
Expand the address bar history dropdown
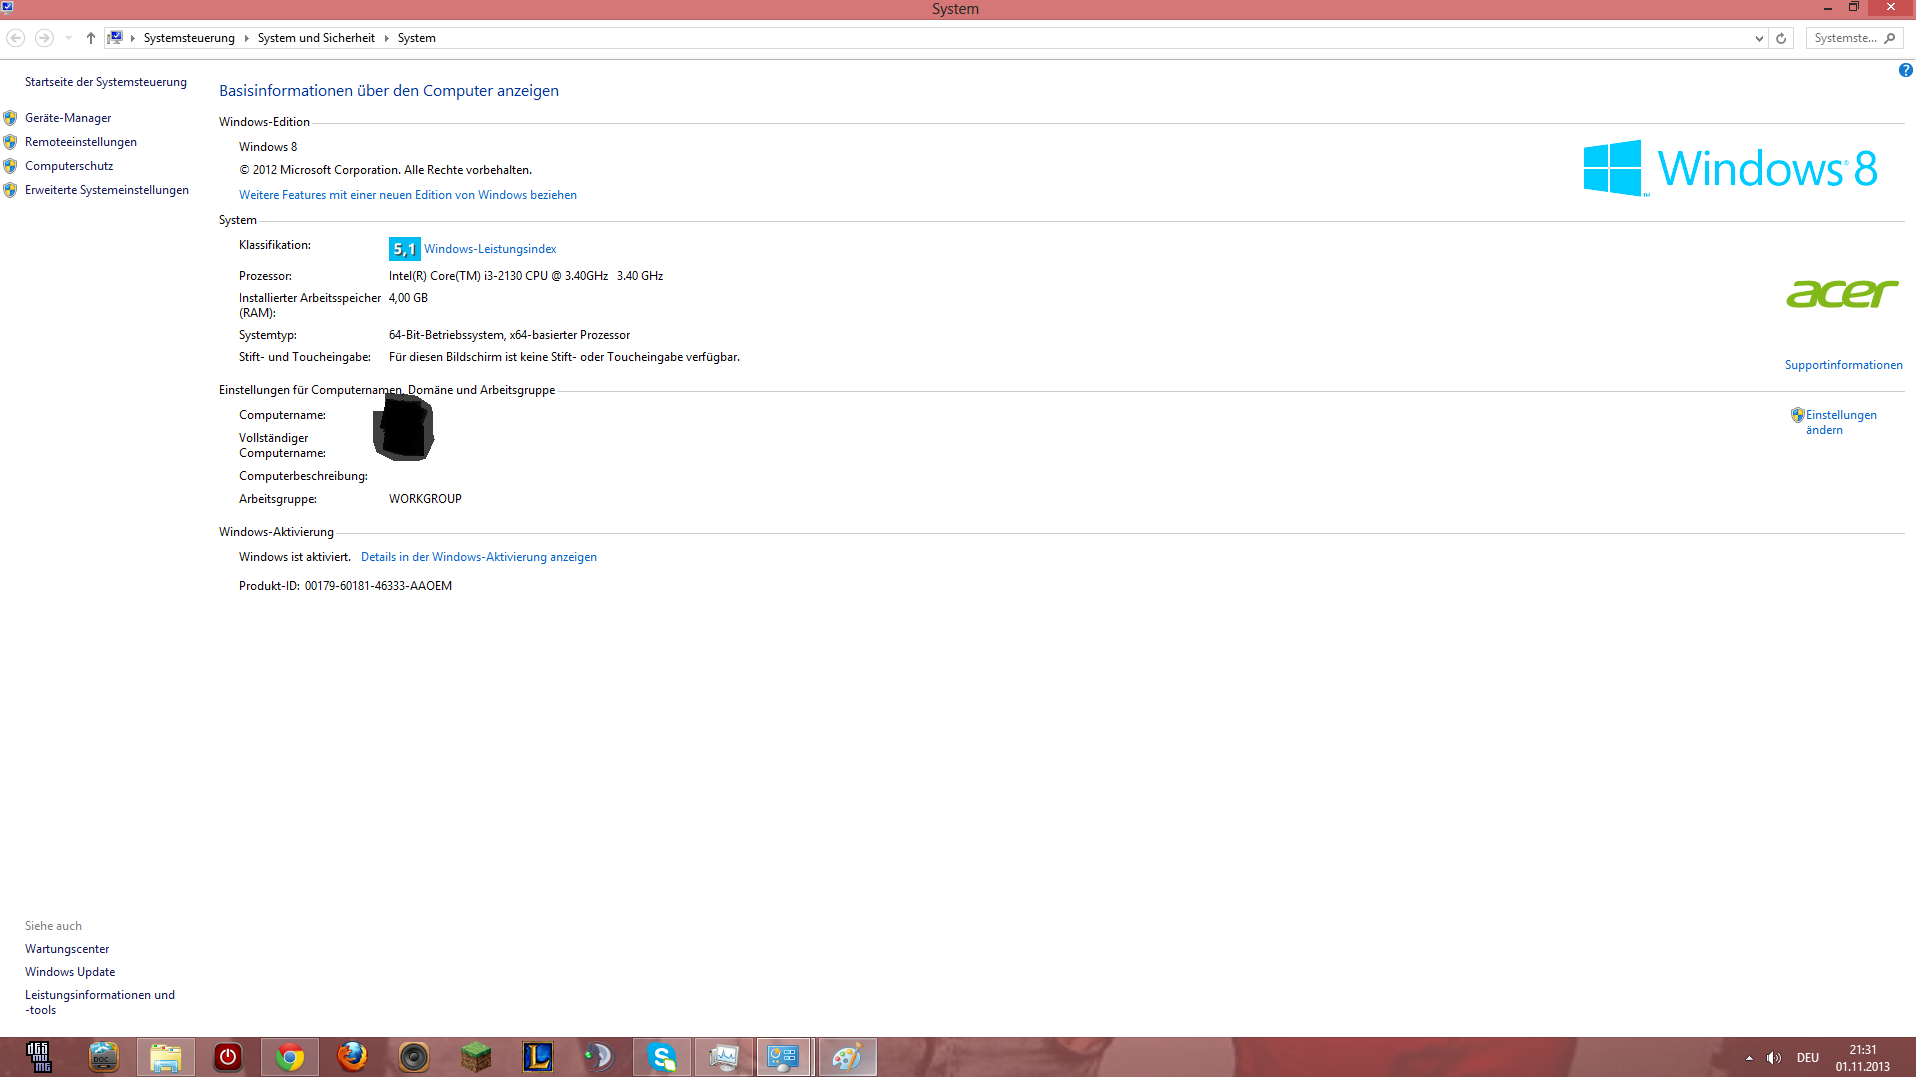[x=1759, y=38]
